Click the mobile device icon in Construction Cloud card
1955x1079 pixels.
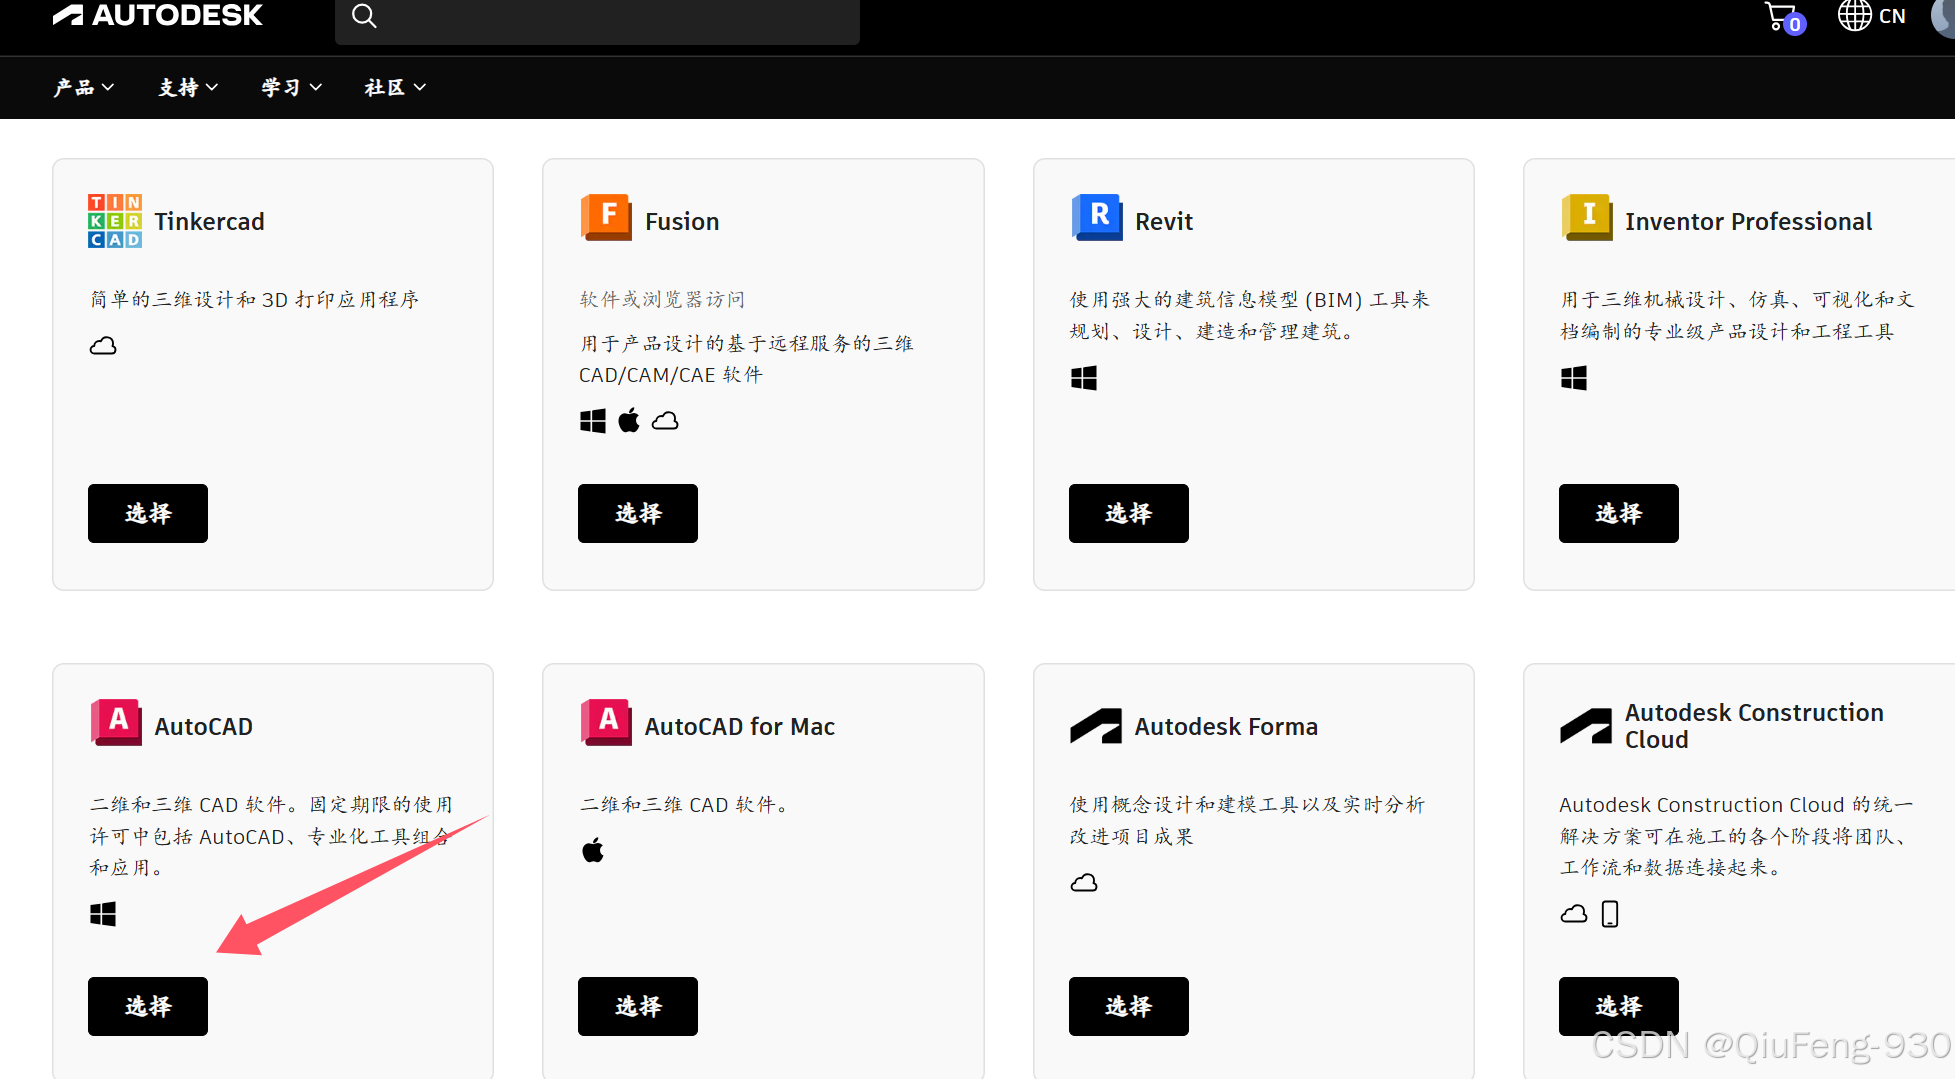1610,914
